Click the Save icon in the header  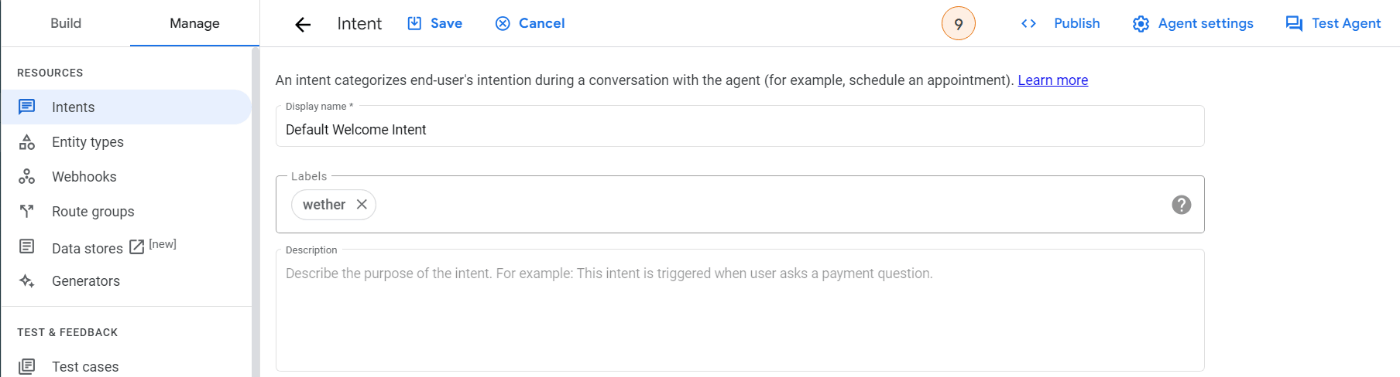pyautogui.click(x=415, y=23)
